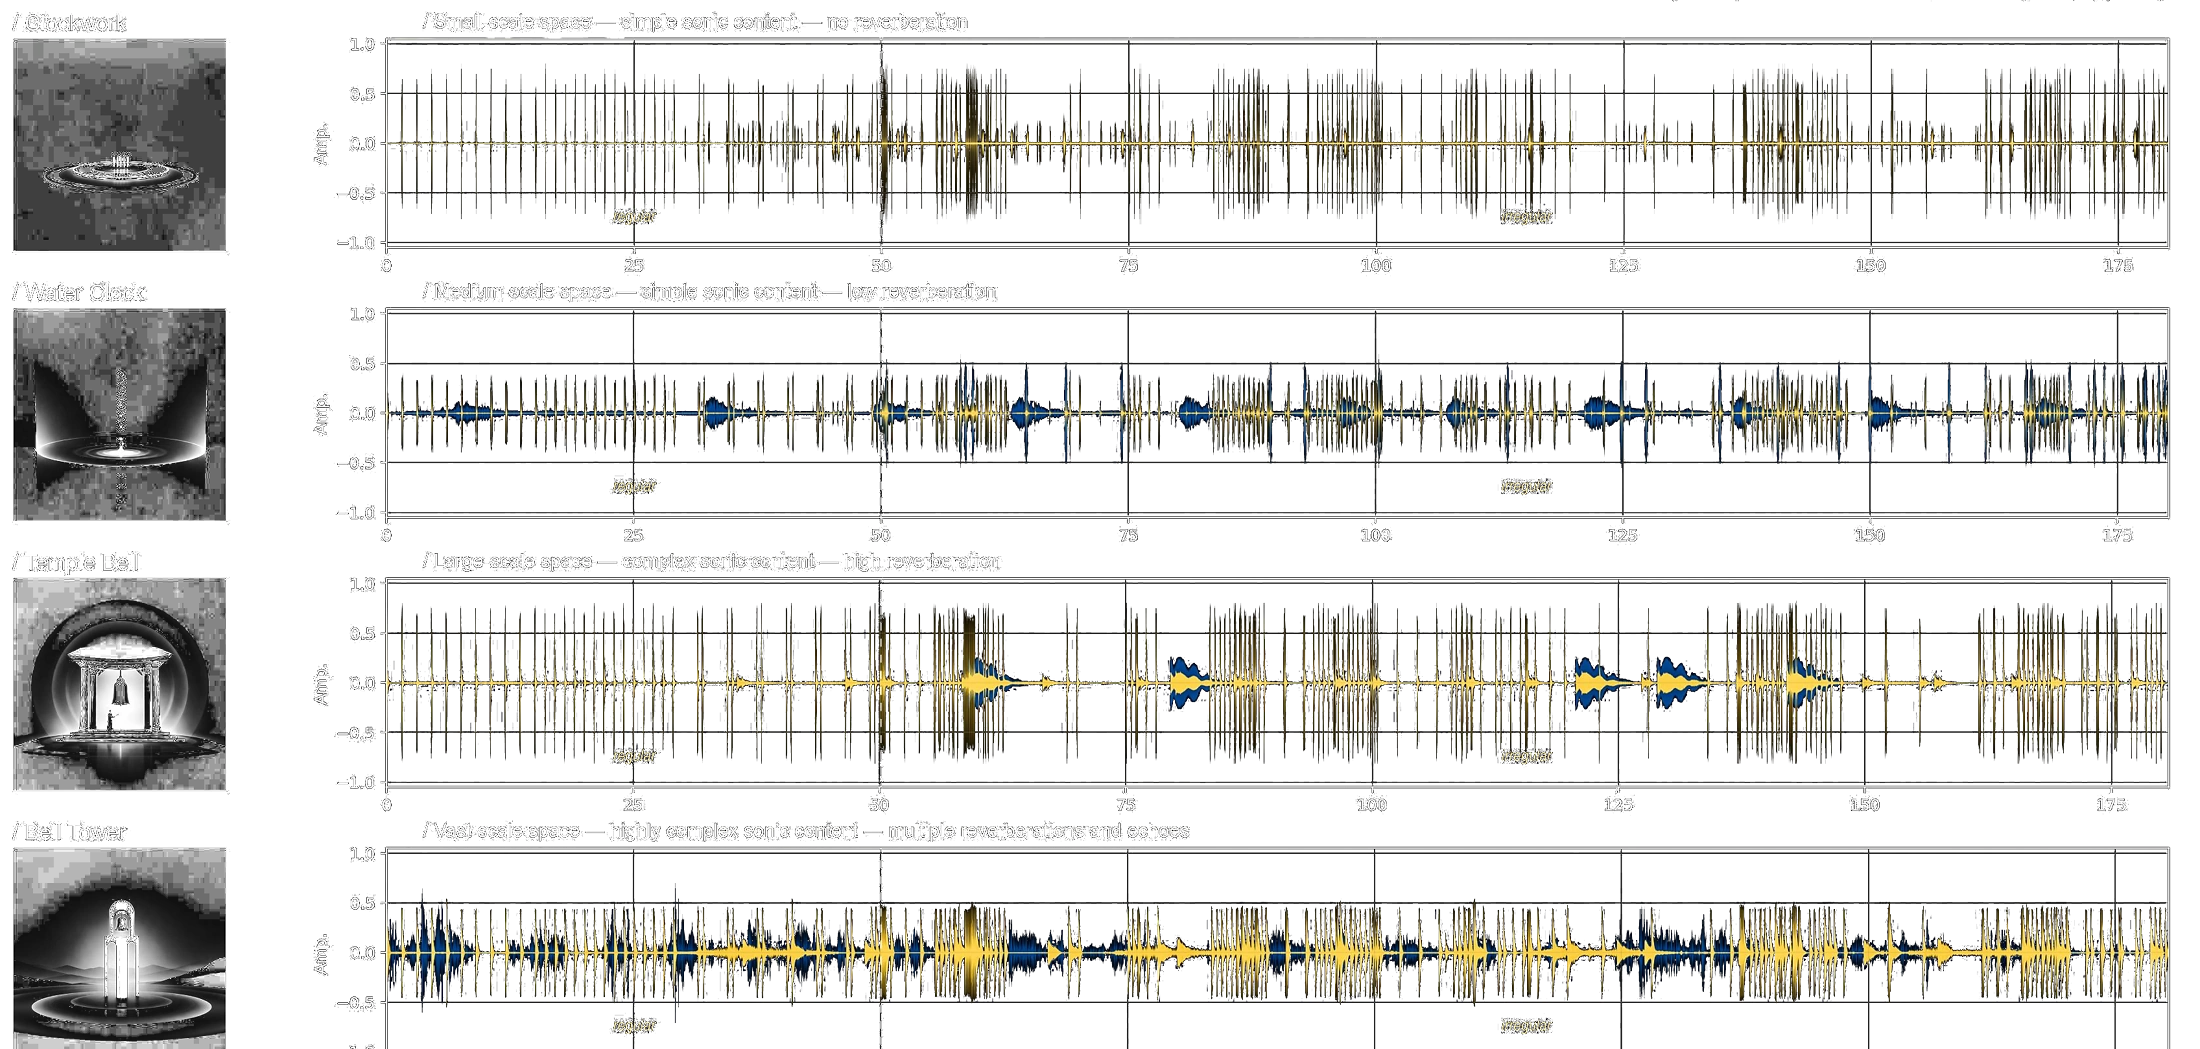The width and height of the screenshot is (2200, 1049).
Task: Click the 100 tick on the Water Clock time axis
Action: (1376, 536)
